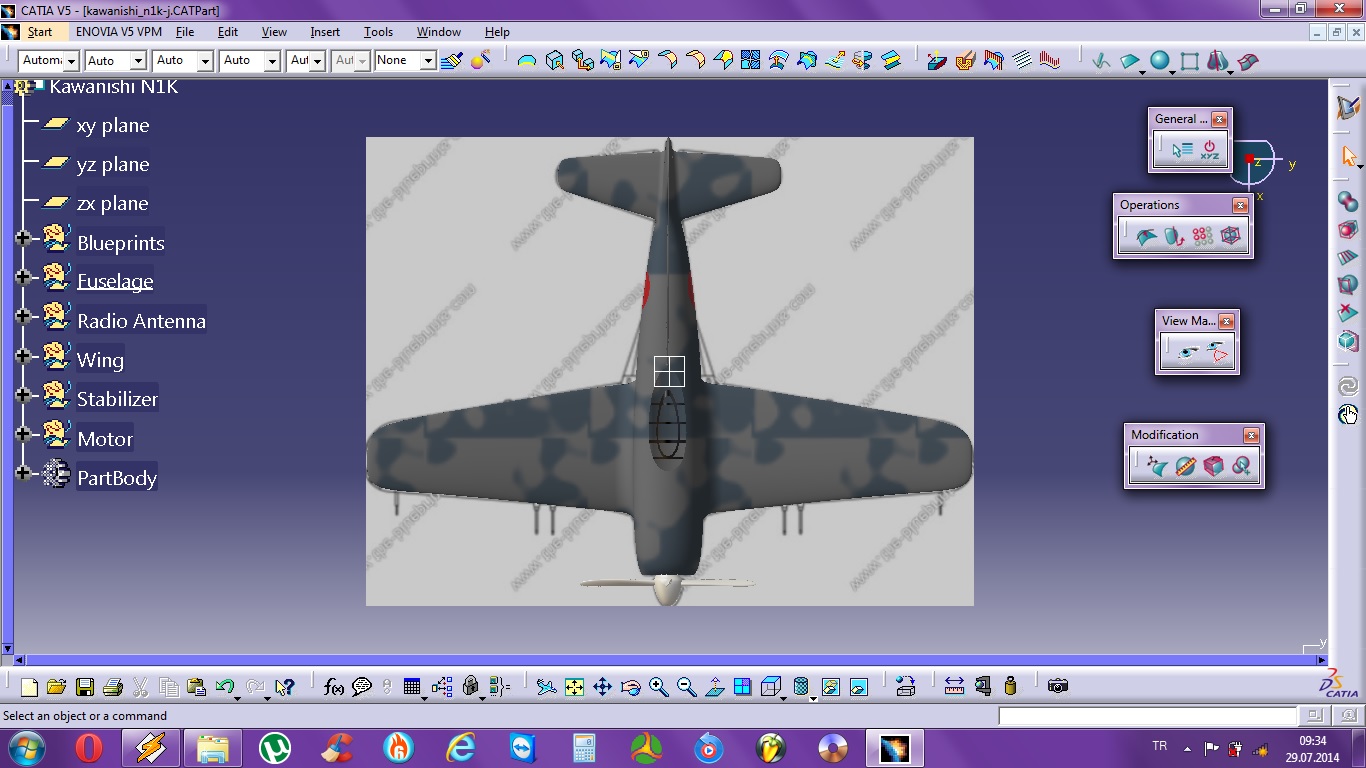Open the Tools menu

click(378, 32)
